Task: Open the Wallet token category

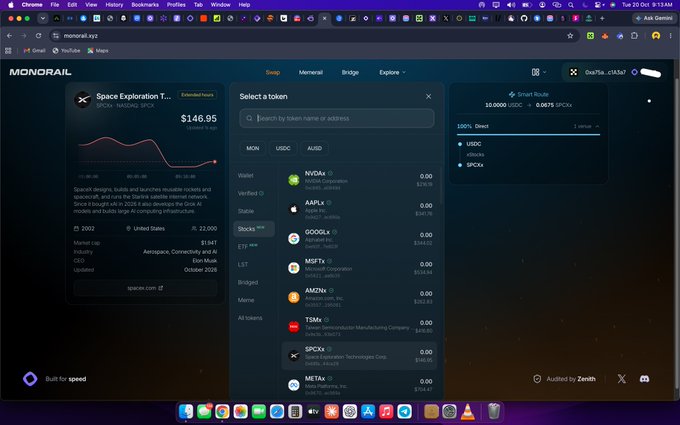Action: pos(245,176)
